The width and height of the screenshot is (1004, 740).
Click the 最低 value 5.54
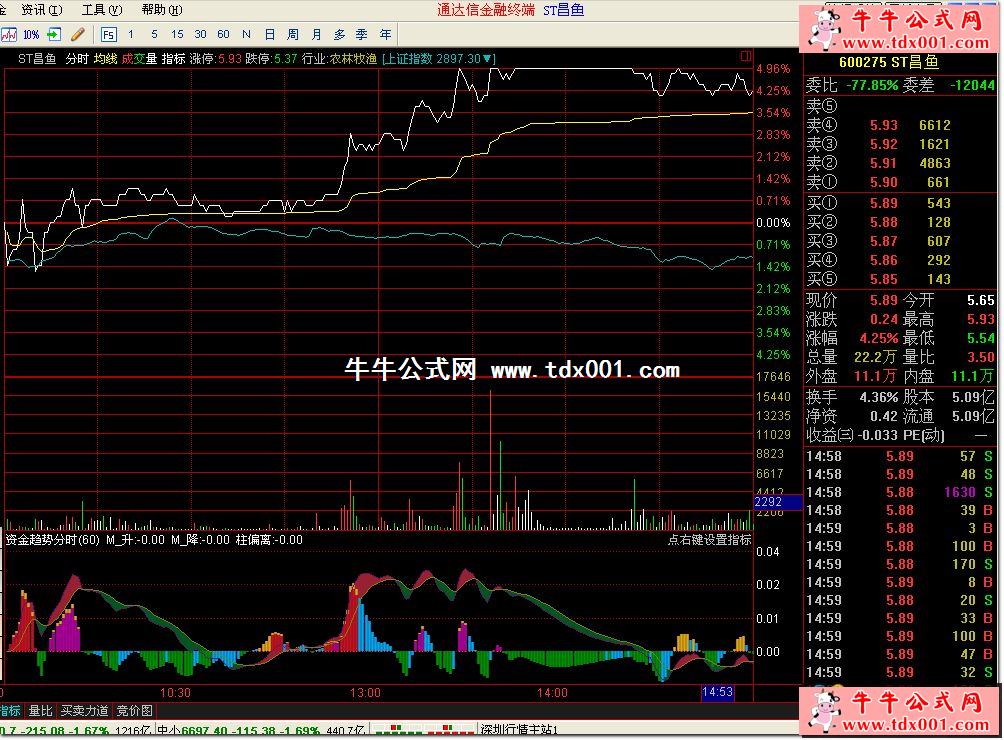point(981,338)
